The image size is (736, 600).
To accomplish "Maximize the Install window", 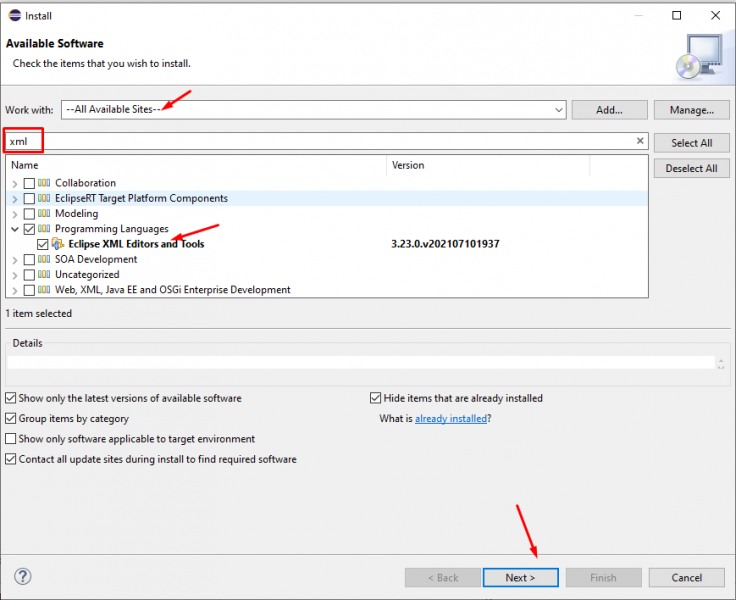I will [676, 15].
